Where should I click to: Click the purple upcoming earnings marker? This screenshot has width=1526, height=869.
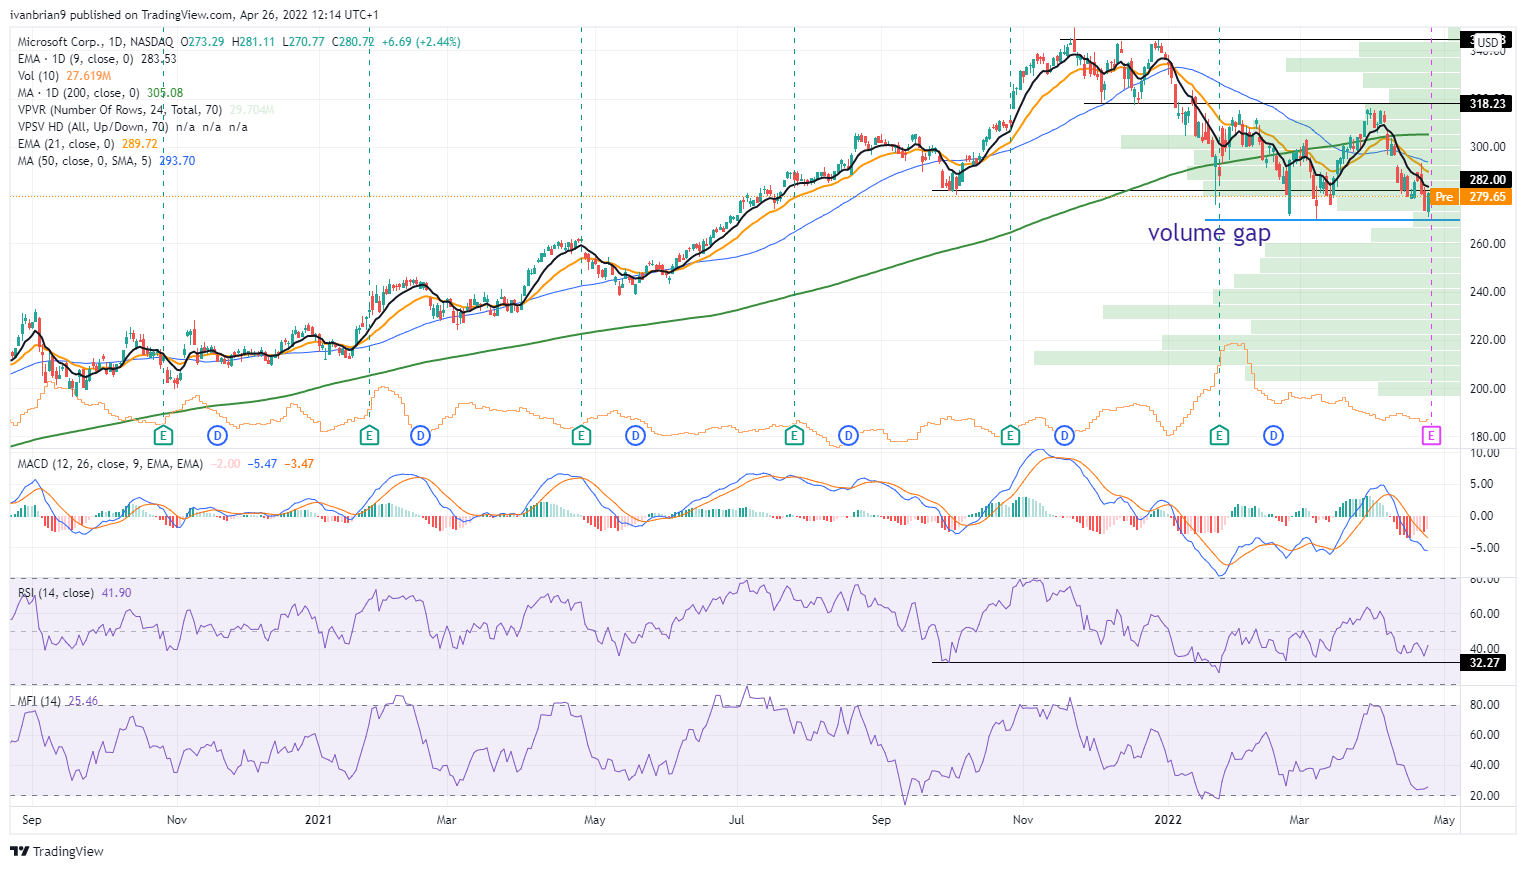[1432, 435]
